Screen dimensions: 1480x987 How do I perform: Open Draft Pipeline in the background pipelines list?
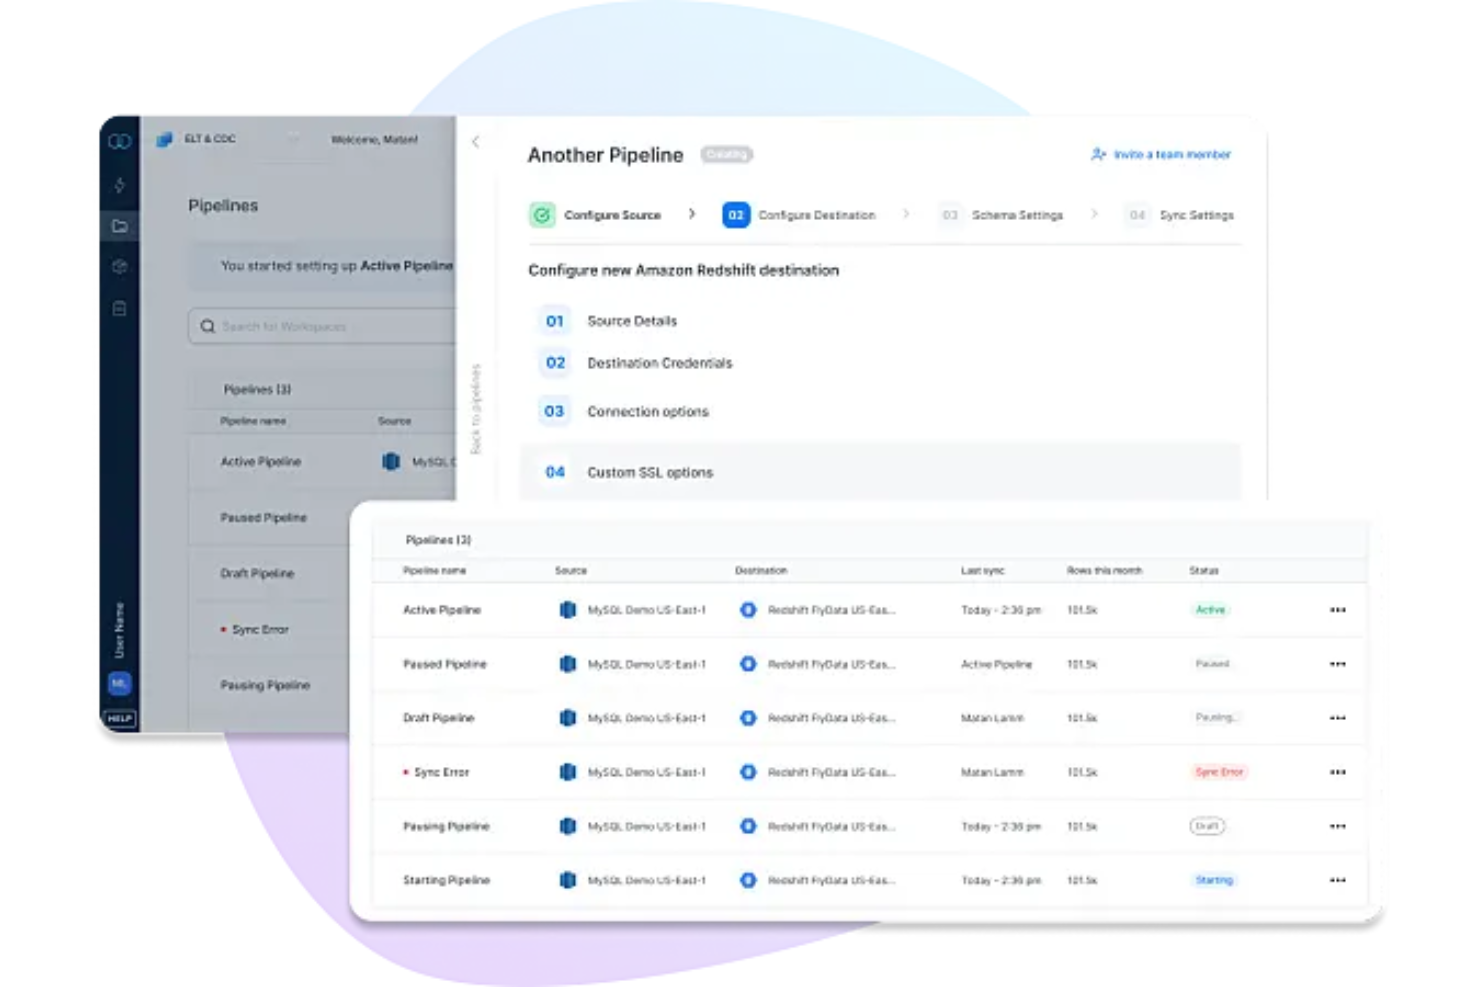(x=257, y=574)
